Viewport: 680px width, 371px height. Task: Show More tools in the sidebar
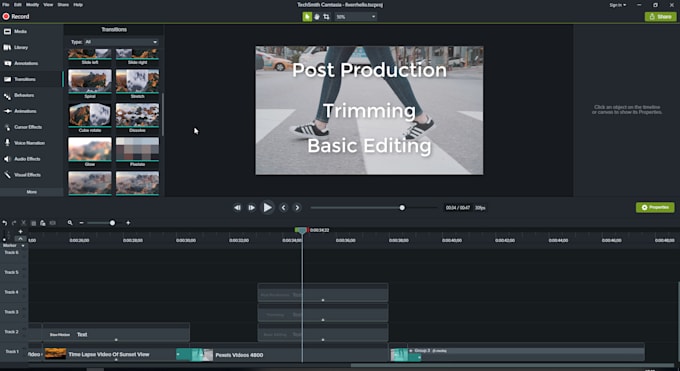pyautogui.click(x=31, y=192)
